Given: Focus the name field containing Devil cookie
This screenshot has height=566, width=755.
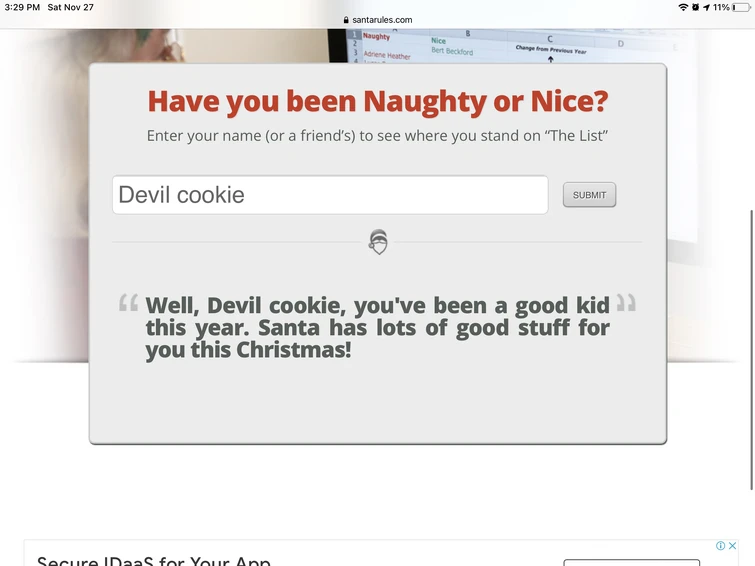Looking at the screenshot, I should click(330, 195).
